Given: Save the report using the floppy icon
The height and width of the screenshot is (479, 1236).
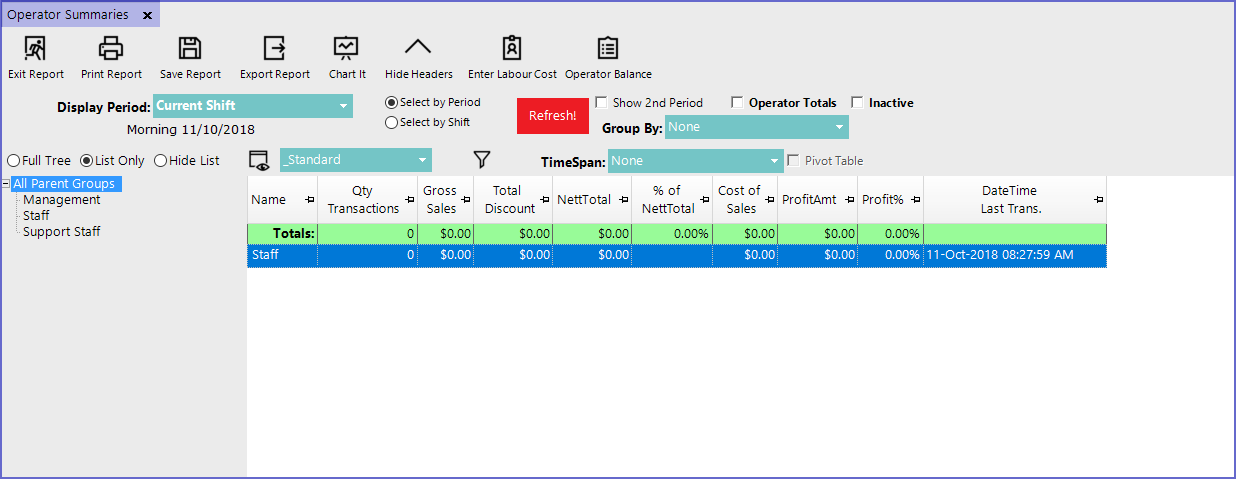Looking at the screenshot, I should coord(190,48).
